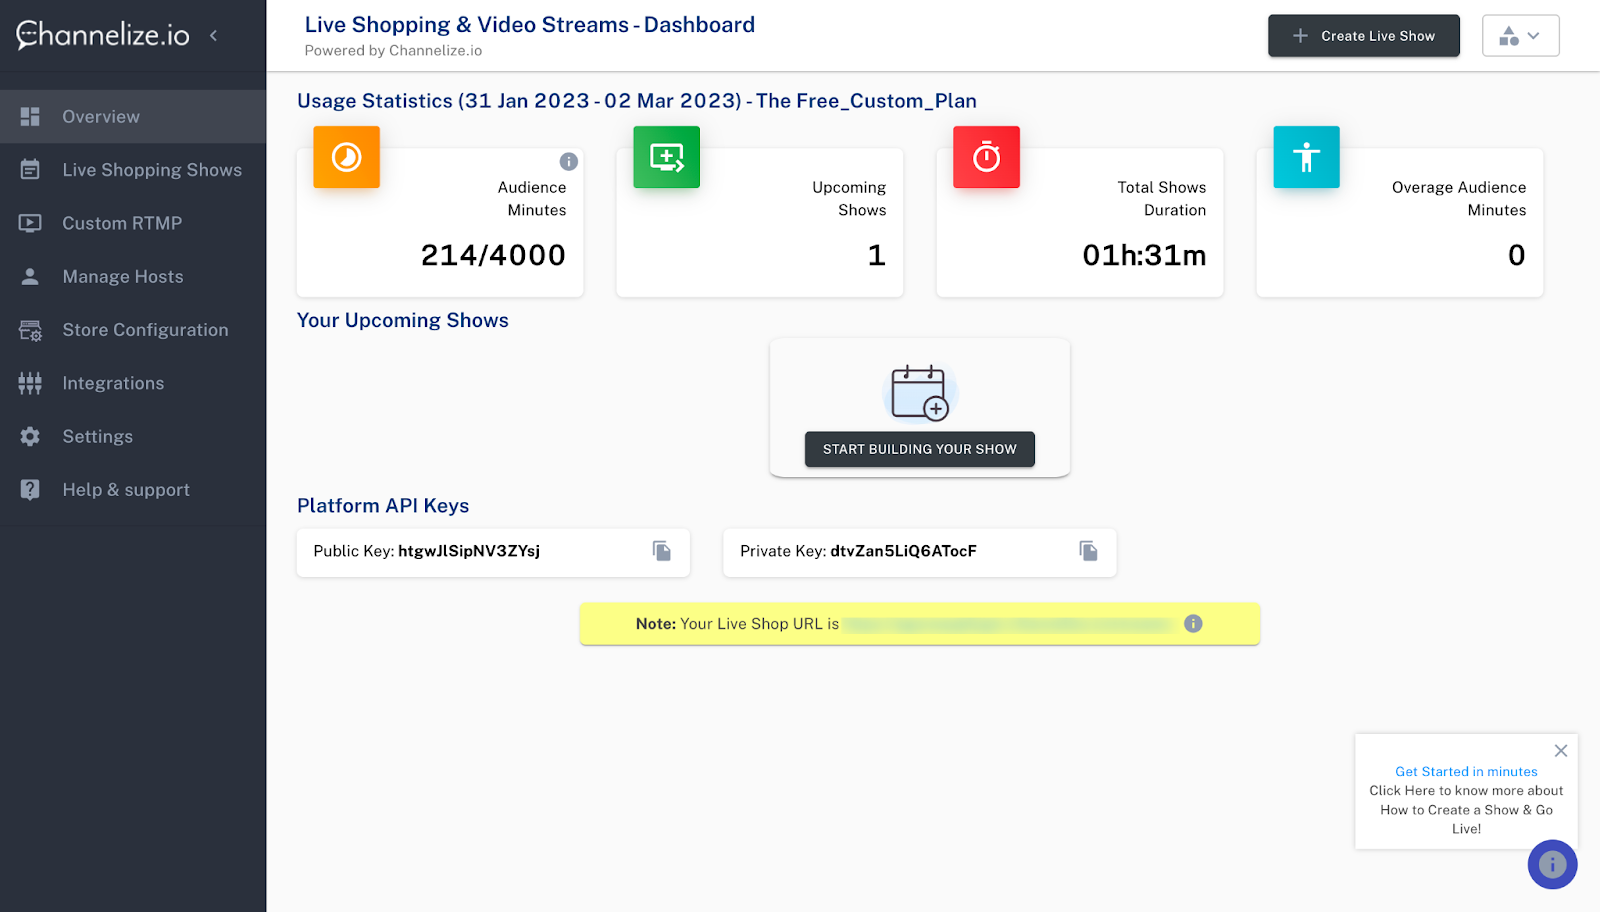Viewport: 1600px width, 912px height.
Task: Open Help & support page
Action: pos(133,490)
